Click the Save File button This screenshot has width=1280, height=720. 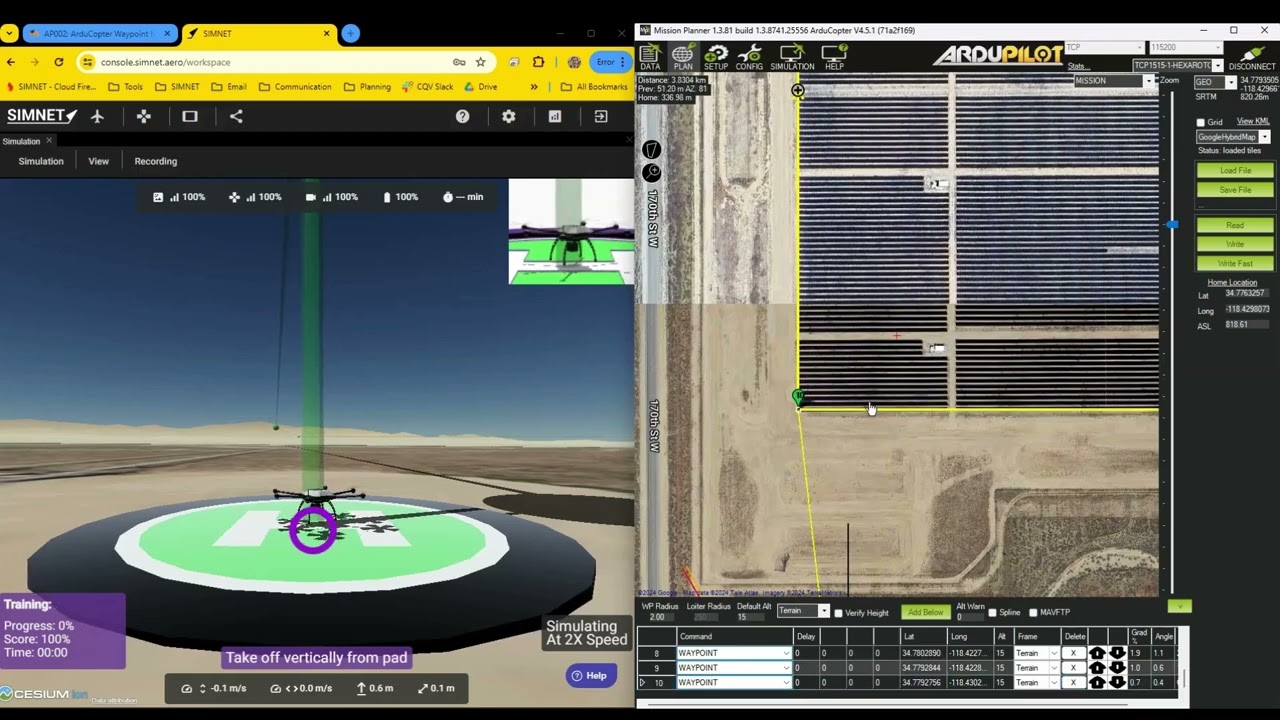click(1235, 190)
